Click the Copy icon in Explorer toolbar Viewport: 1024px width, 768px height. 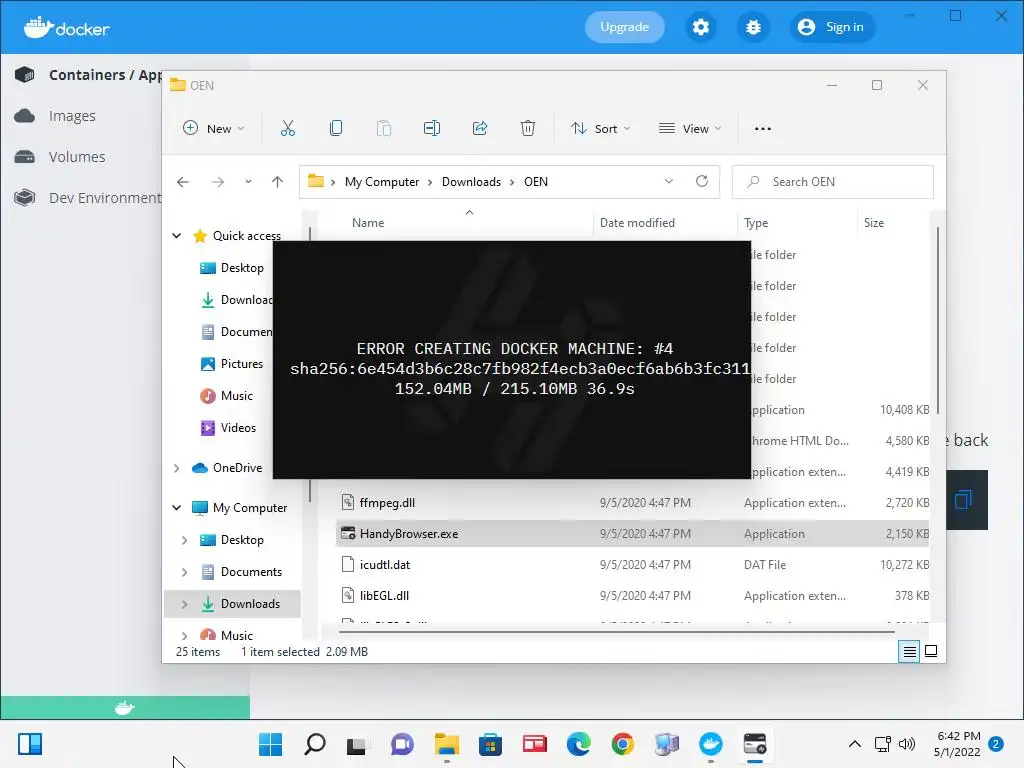336,129
